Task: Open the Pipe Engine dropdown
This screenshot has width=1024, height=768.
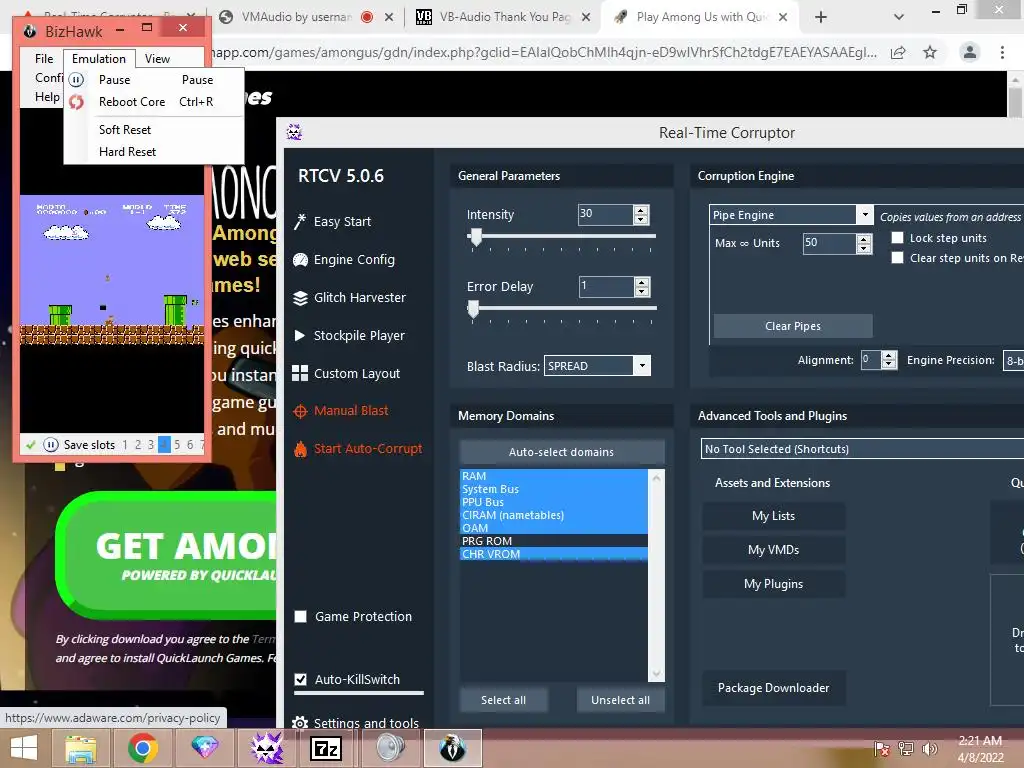Action: click(x=865, y=215)
